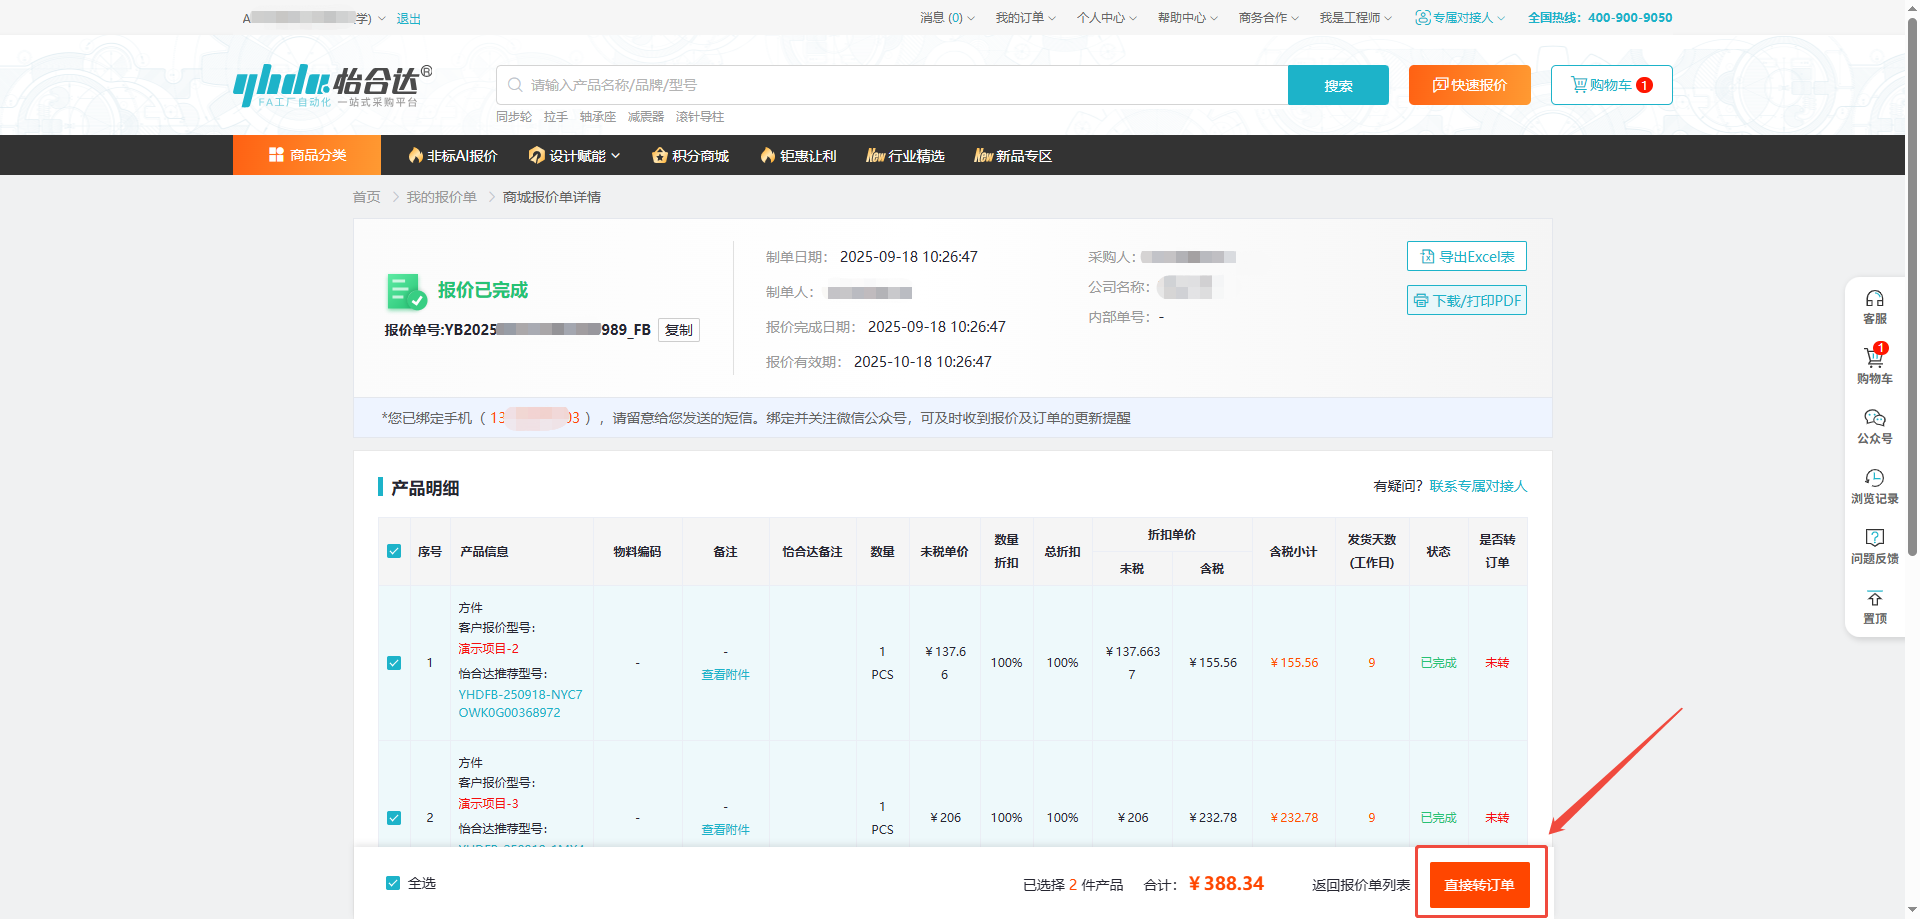Expand the 我的订单 dropdown
This screenshot has height=919, width=1920.
[x=1025, y=18]
